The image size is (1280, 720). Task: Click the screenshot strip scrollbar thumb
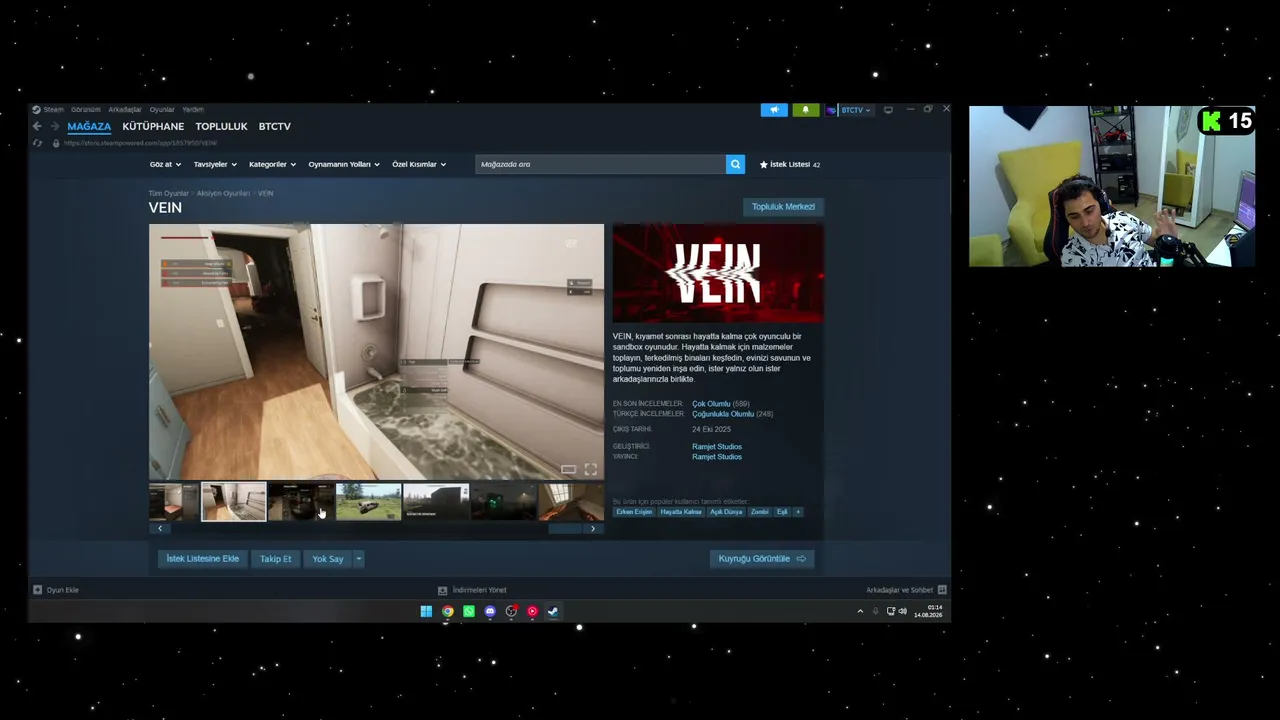[565, 528]
